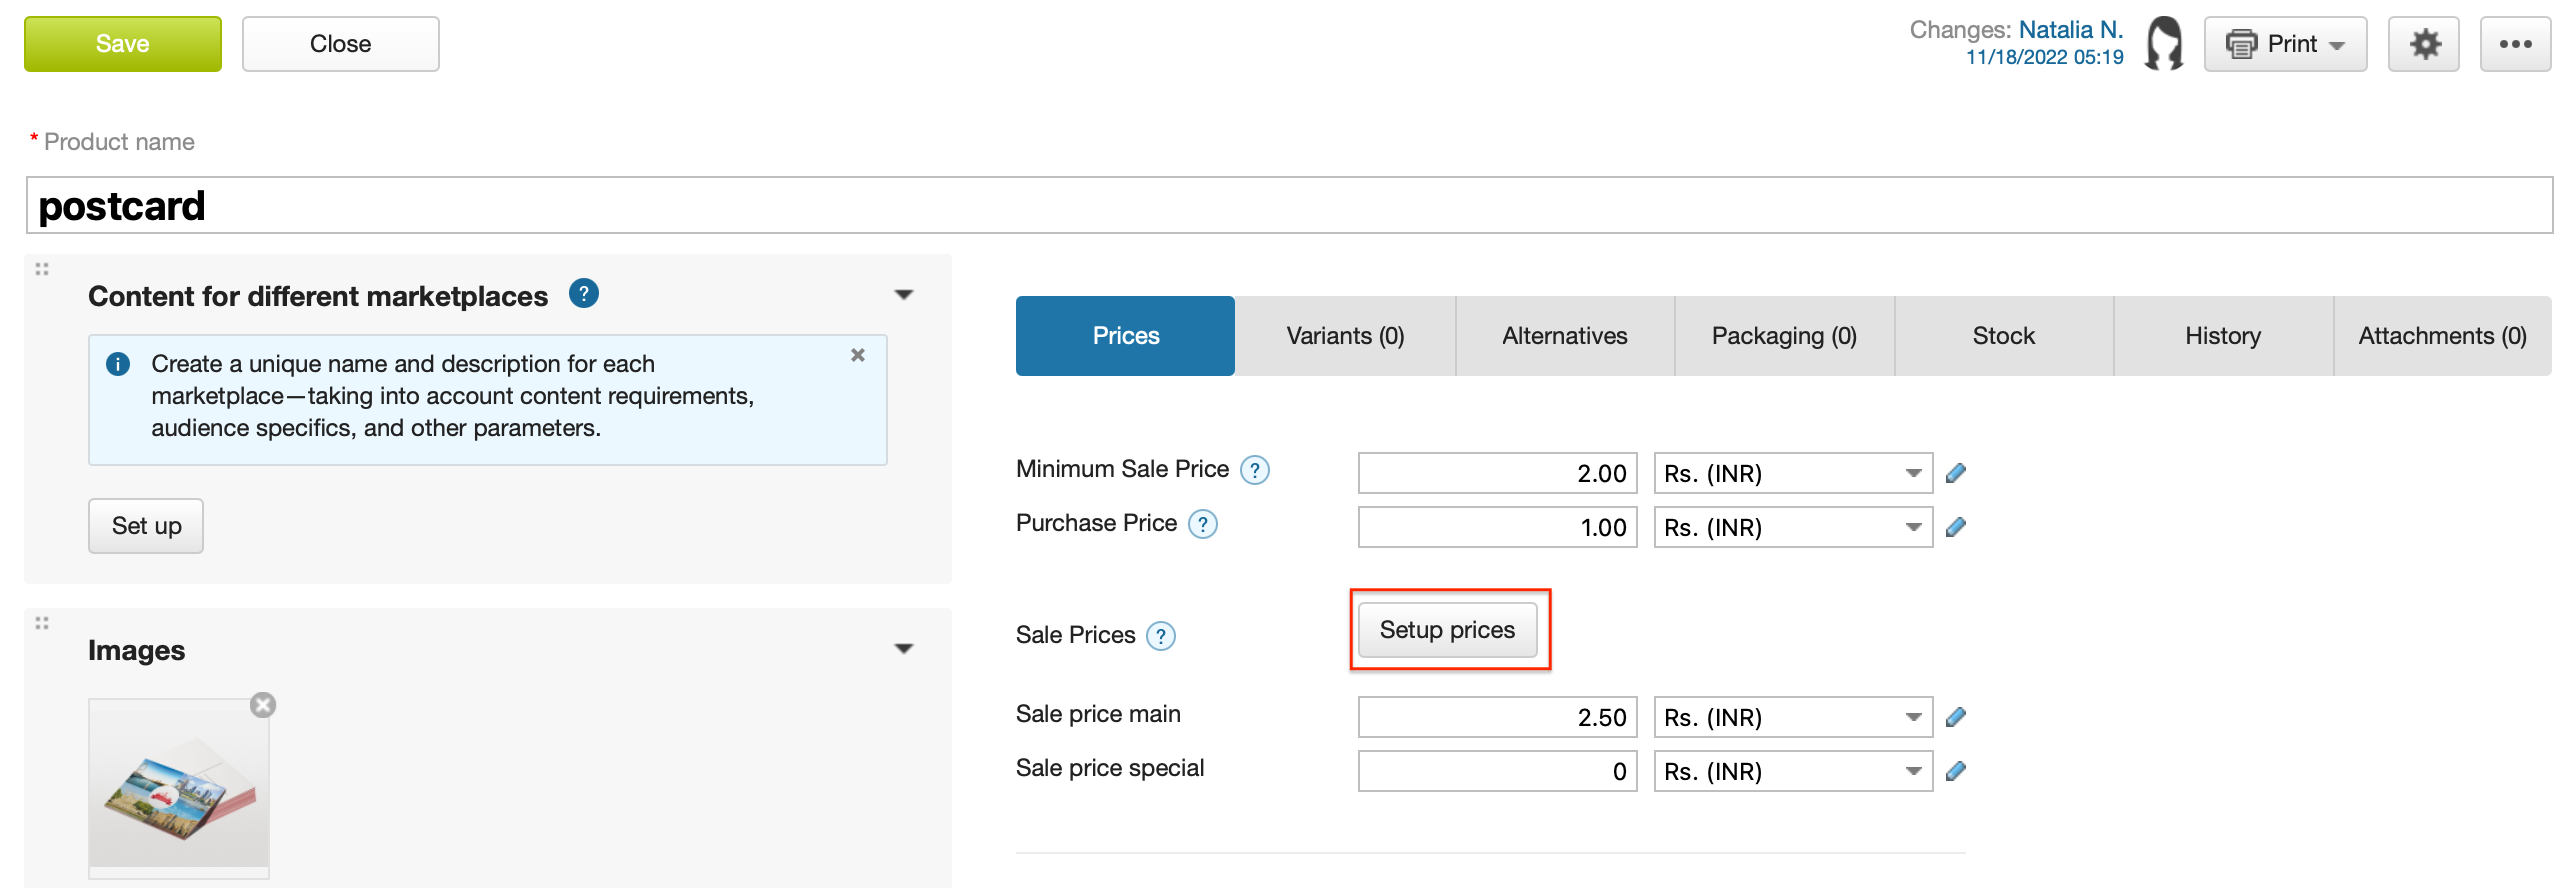
Task: Click edit pencil next to Sale price main
Action: (x=1956, y=717)
